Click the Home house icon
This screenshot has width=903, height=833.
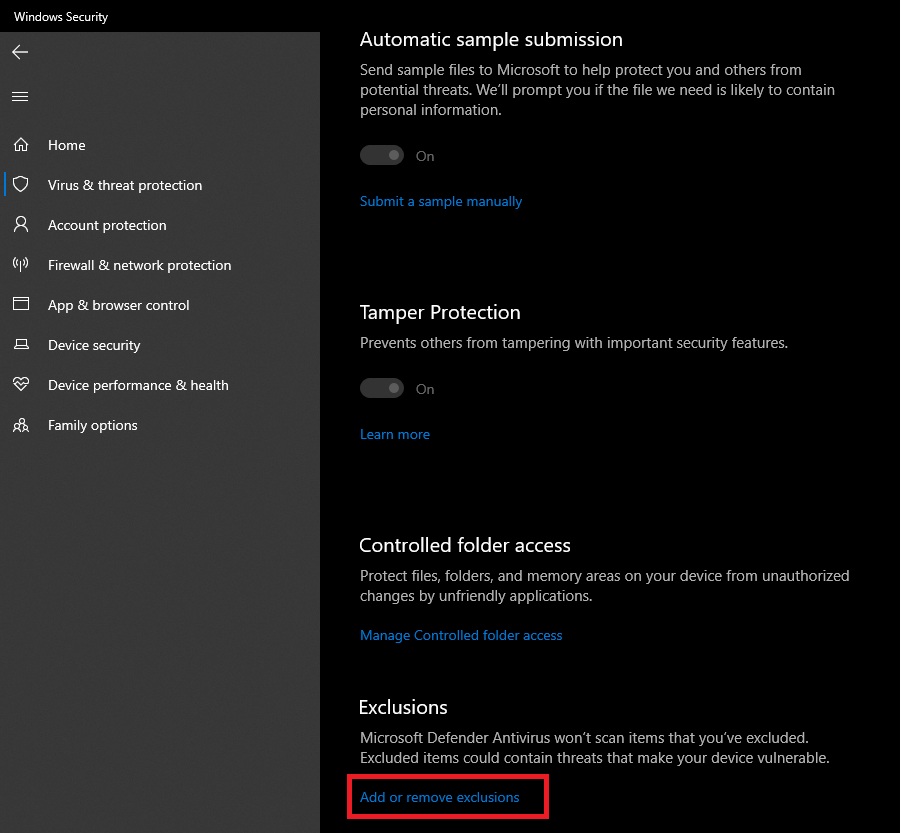[x=21, y=145]
